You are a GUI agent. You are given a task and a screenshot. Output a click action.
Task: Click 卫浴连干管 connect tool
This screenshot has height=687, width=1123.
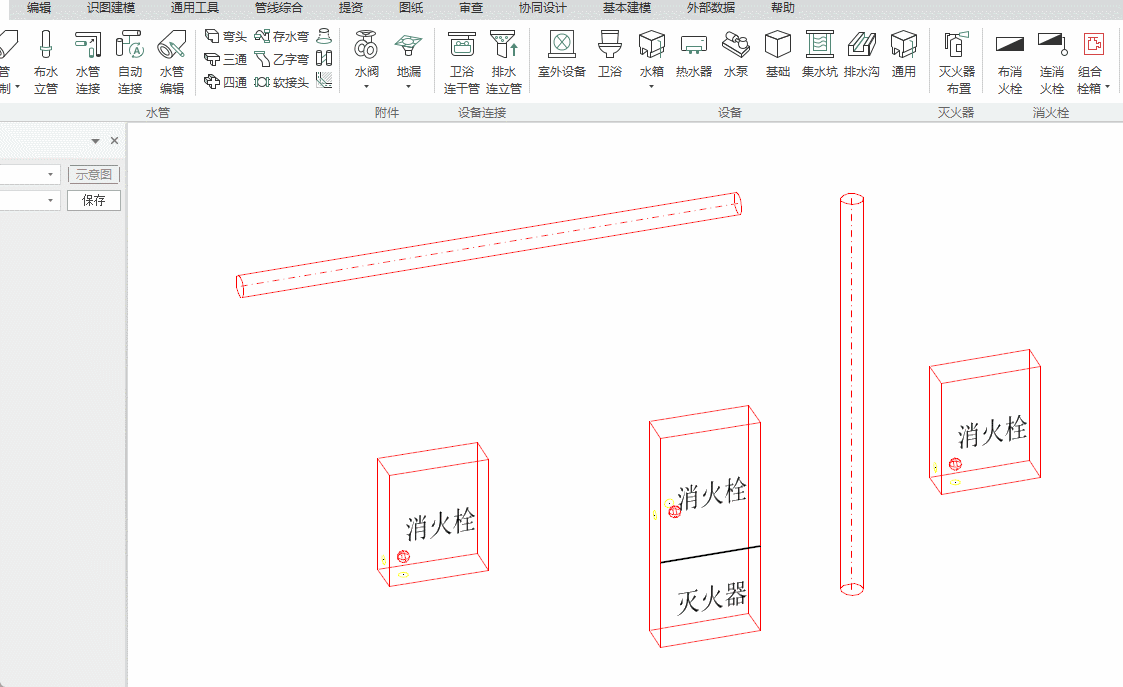click(461, 62)
